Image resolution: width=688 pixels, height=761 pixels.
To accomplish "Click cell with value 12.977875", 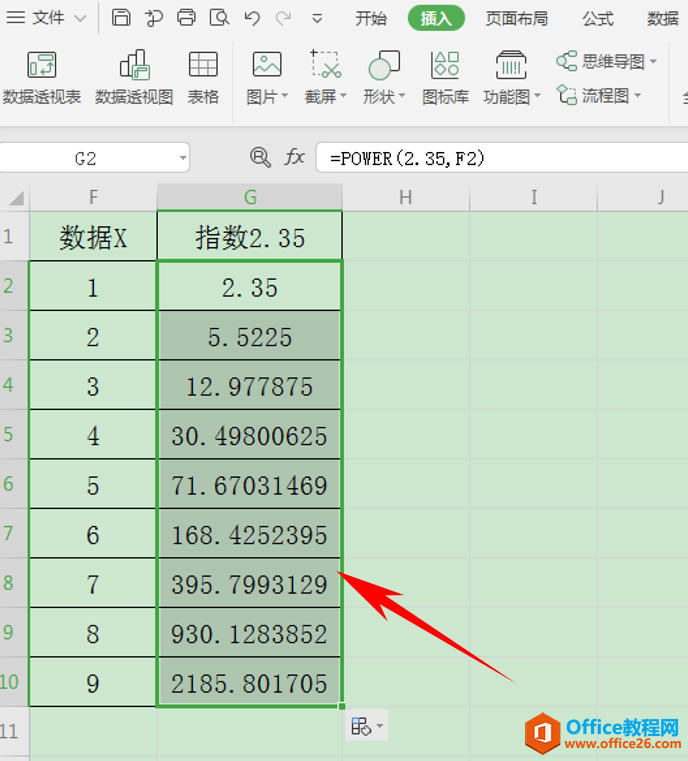I will click(x=250, y=385).
